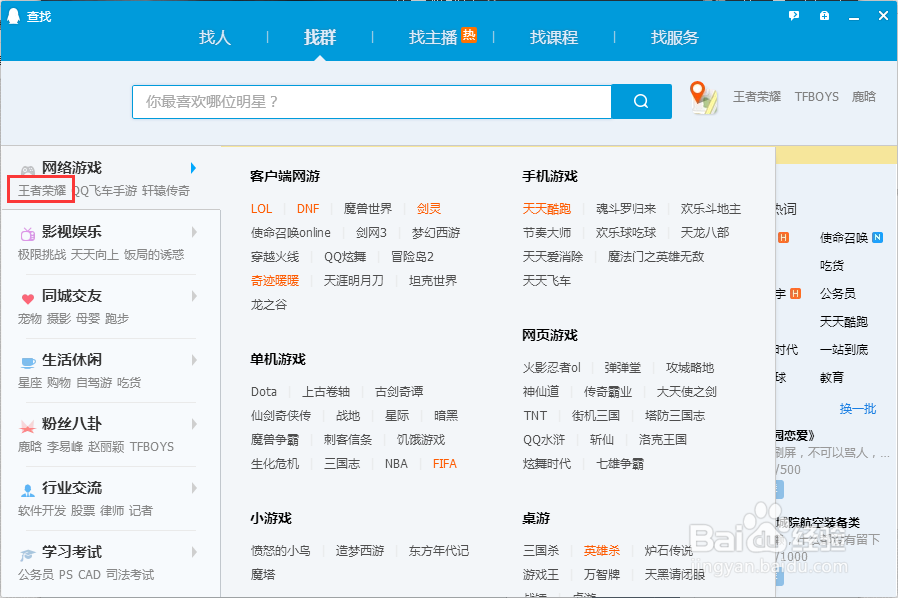Screen dimensions: 898x598
Task: Click the gamepad icon for 网络游戏
Action: click(27, 170)
